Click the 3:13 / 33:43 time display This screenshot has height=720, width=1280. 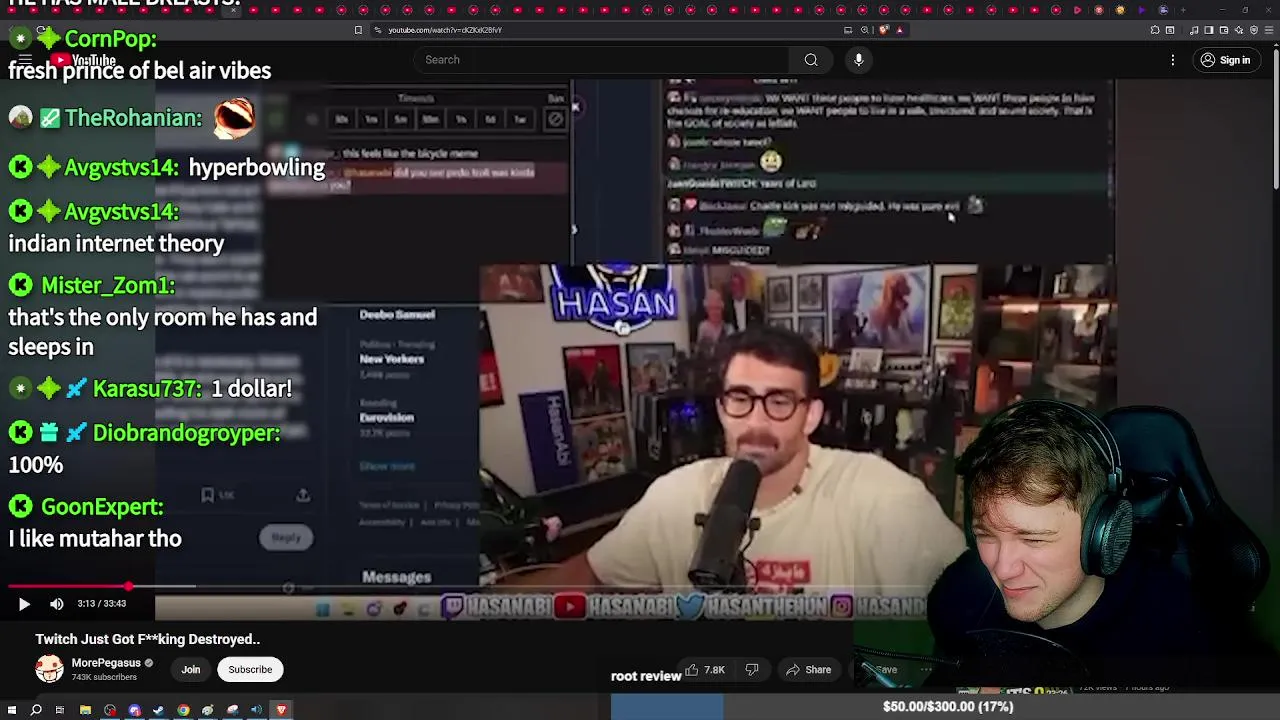click(102, 604)
